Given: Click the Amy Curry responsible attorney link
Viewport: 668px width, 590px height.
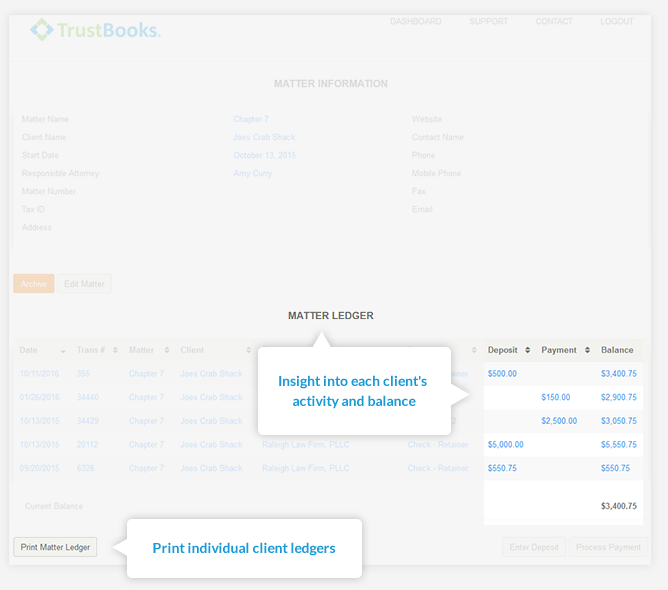Looking at the screenshot, I should tap(255, 173).
